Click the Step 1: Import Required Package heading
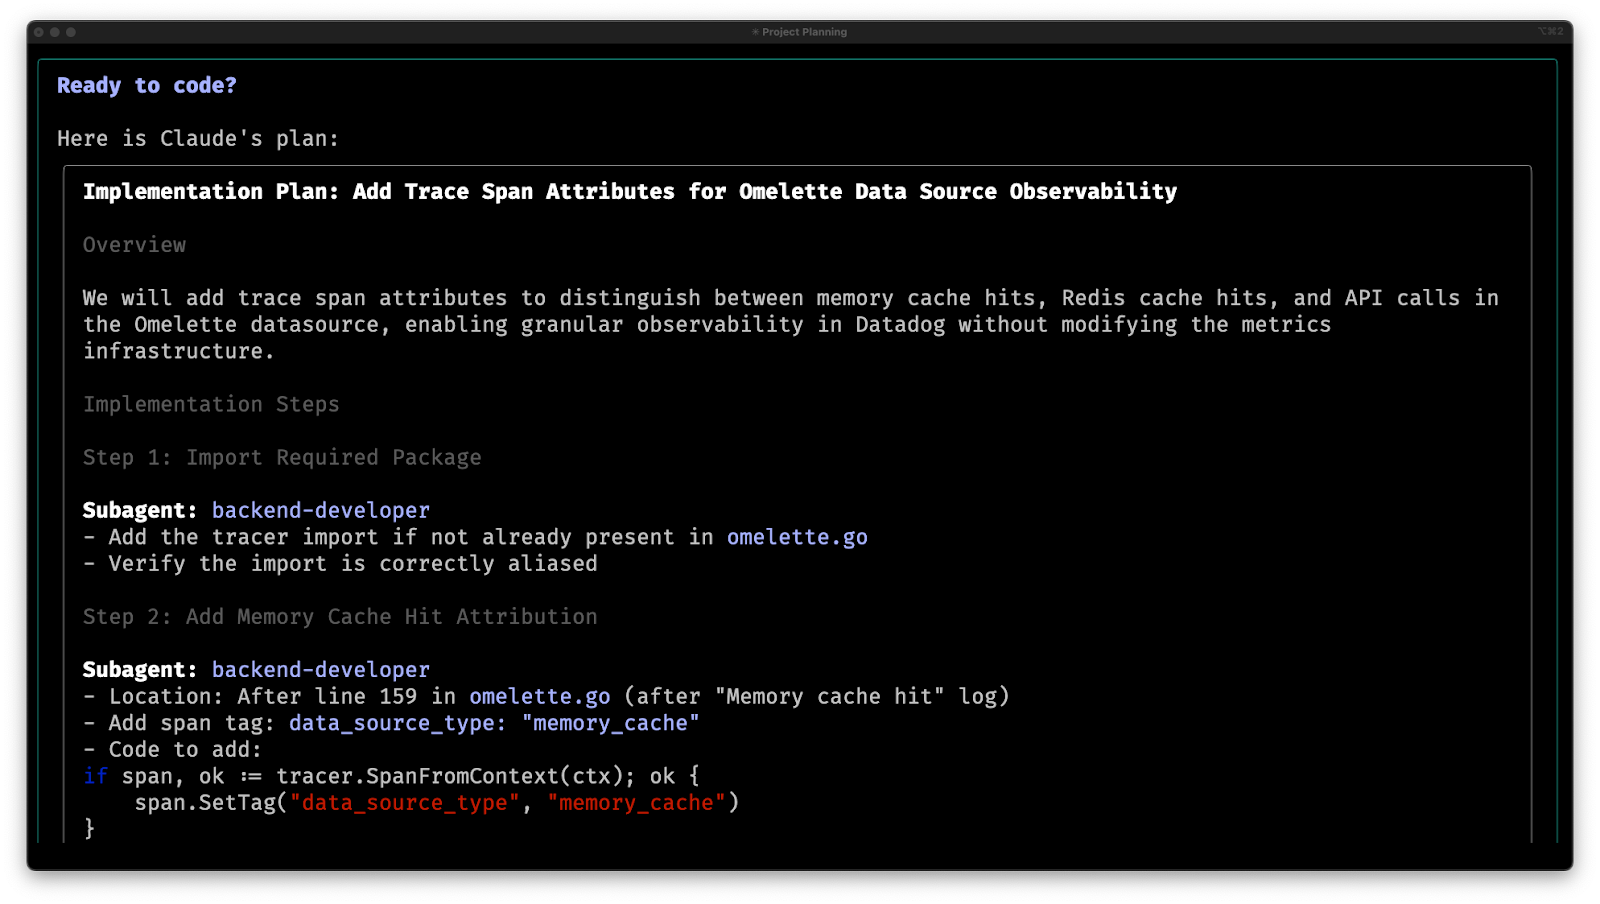Image resolution: width=1600 pixels, height=904 pixels. point(282,457)
